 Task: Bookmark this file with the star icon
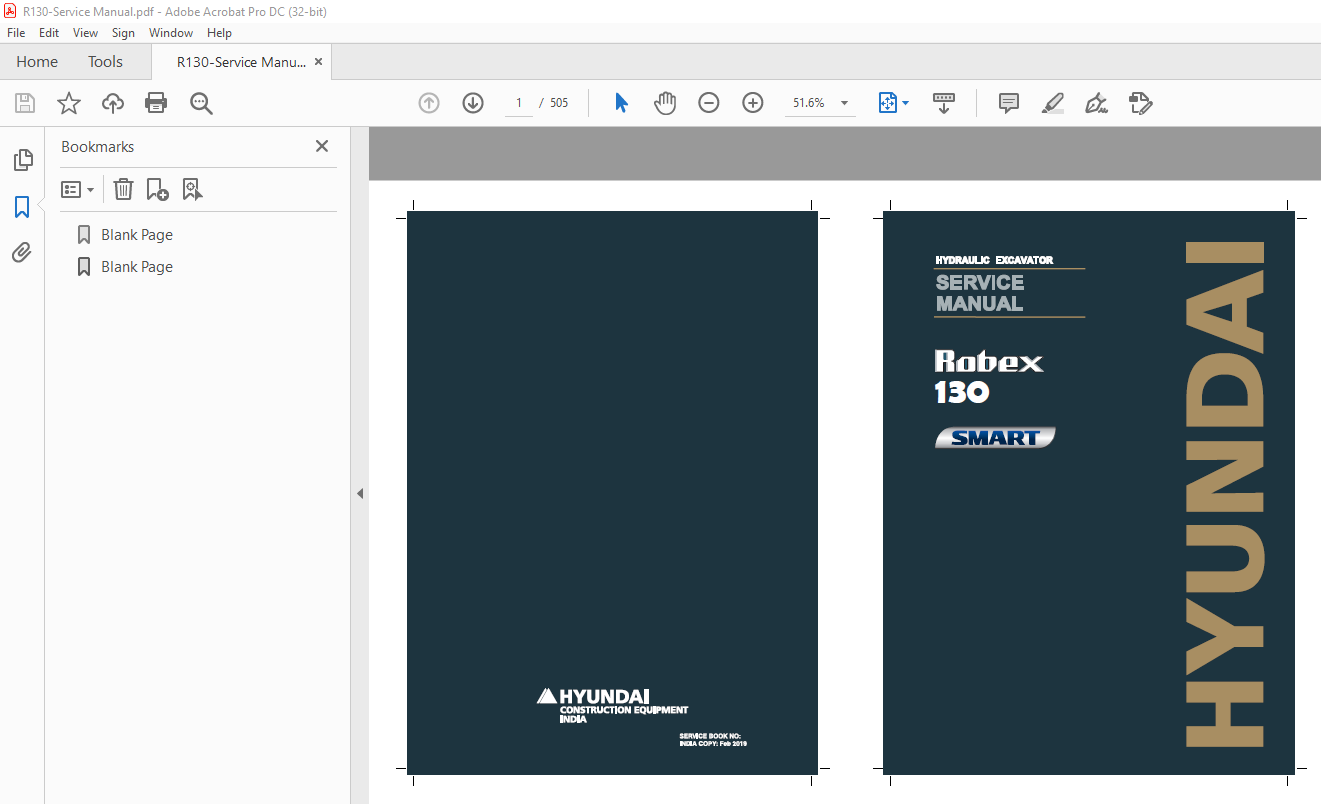[x=68, y=103]
